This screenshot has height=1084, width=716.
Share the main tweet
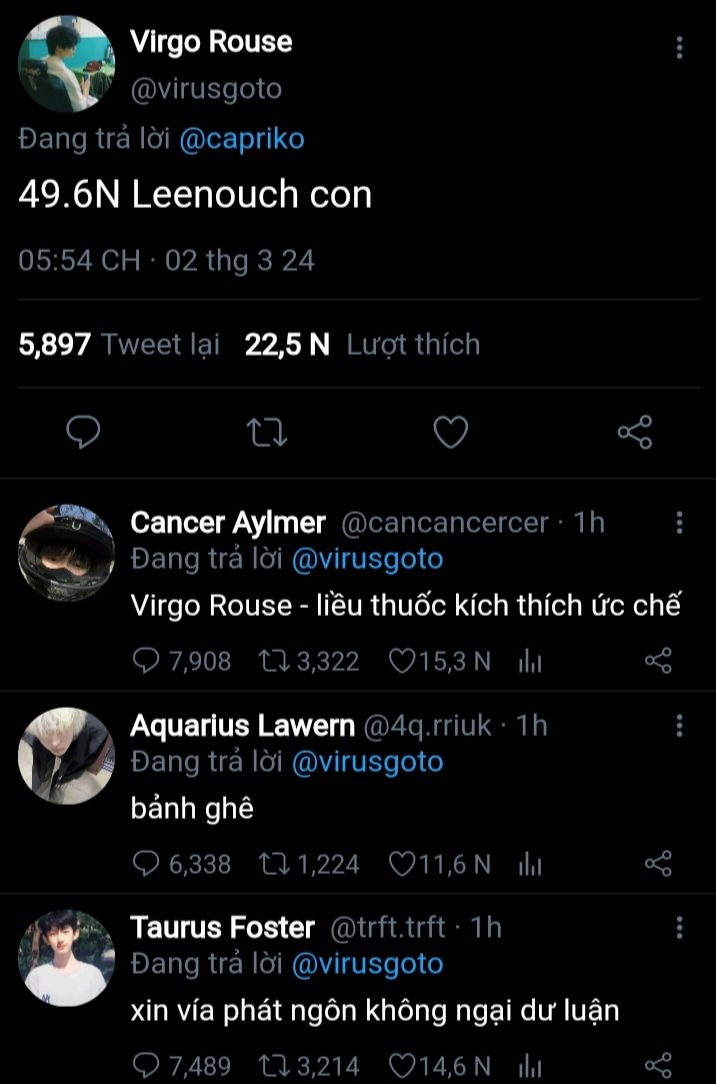point(634,431)
